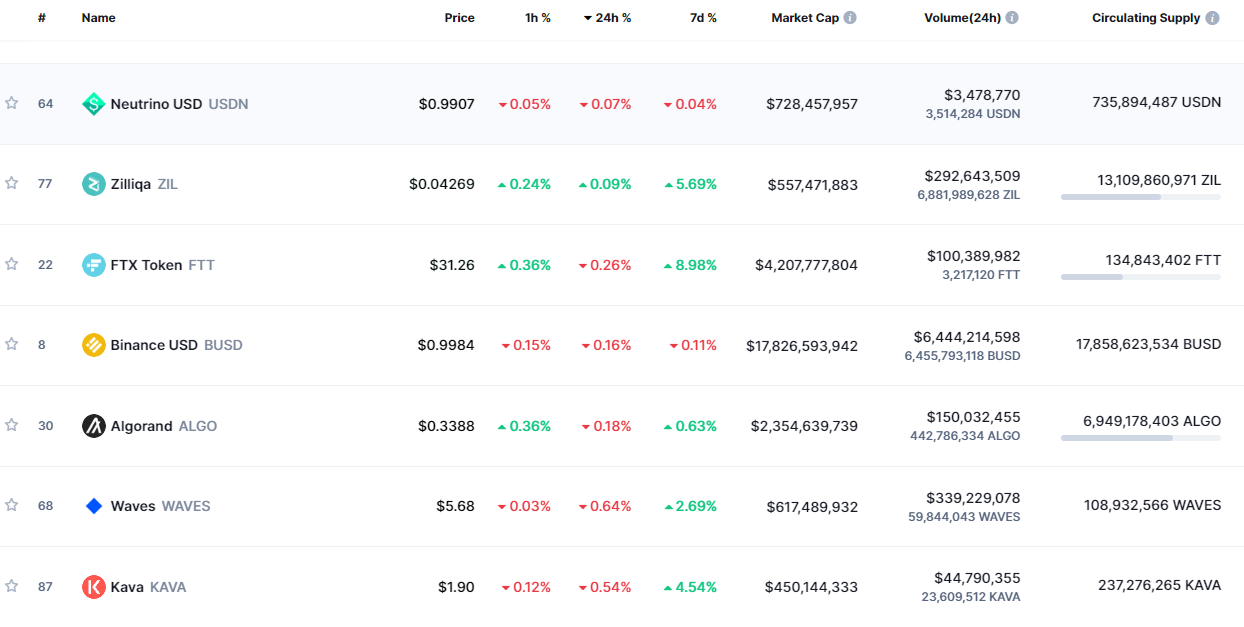
Task: Click Waves price $5.68
Action: click(x=455, y=506)
